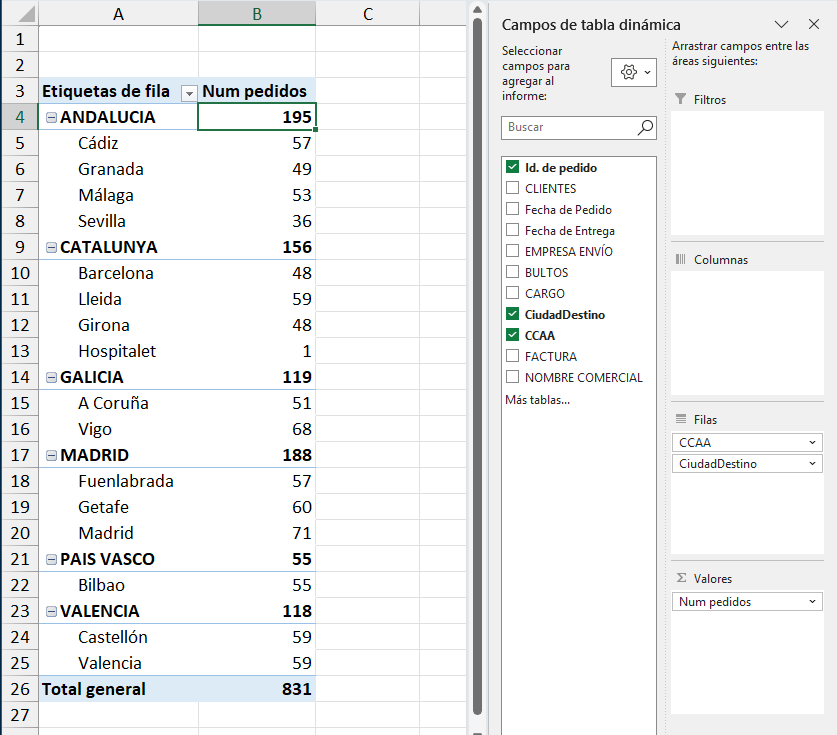This screenshot has width=837, height=735.
Task: Select column C header
Action: click(x=368, y=13)
